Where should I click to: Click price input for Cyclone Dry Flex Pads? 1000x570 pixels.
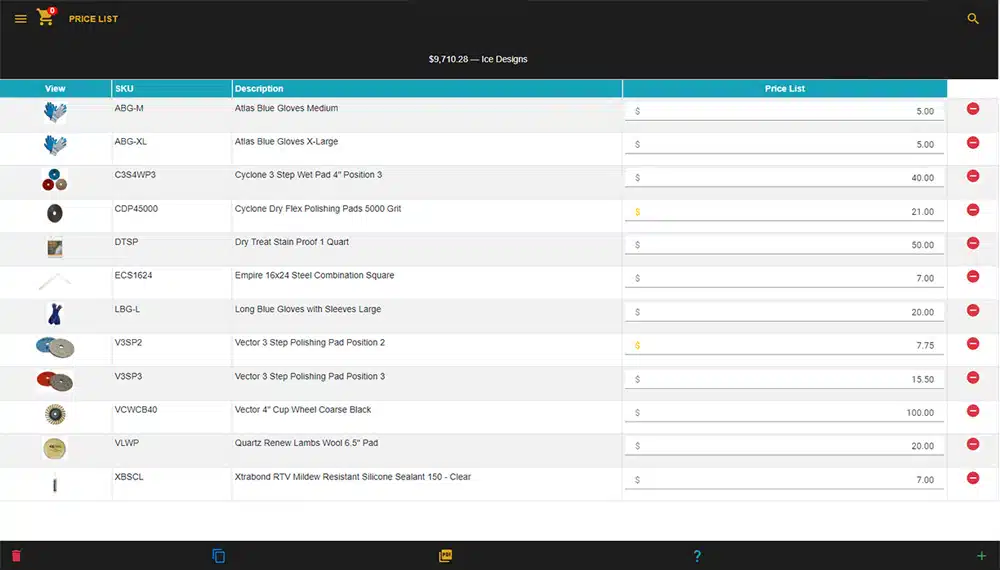click(785, 211)
